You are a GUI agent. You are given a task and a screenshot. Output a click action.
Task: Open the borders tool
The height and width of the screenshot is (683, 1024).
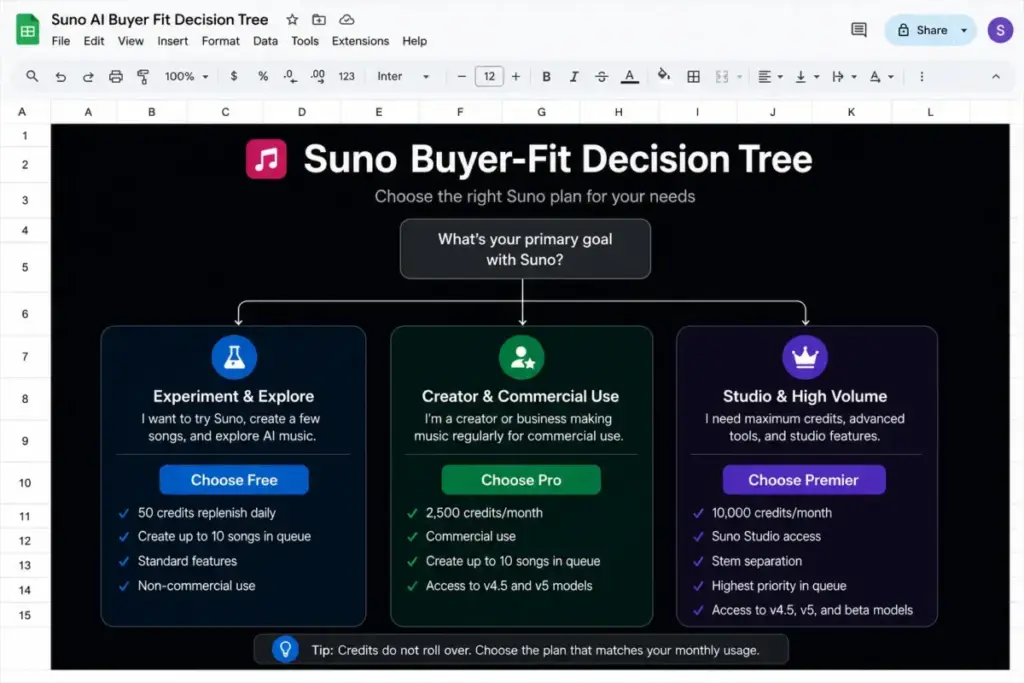[694, 76]
